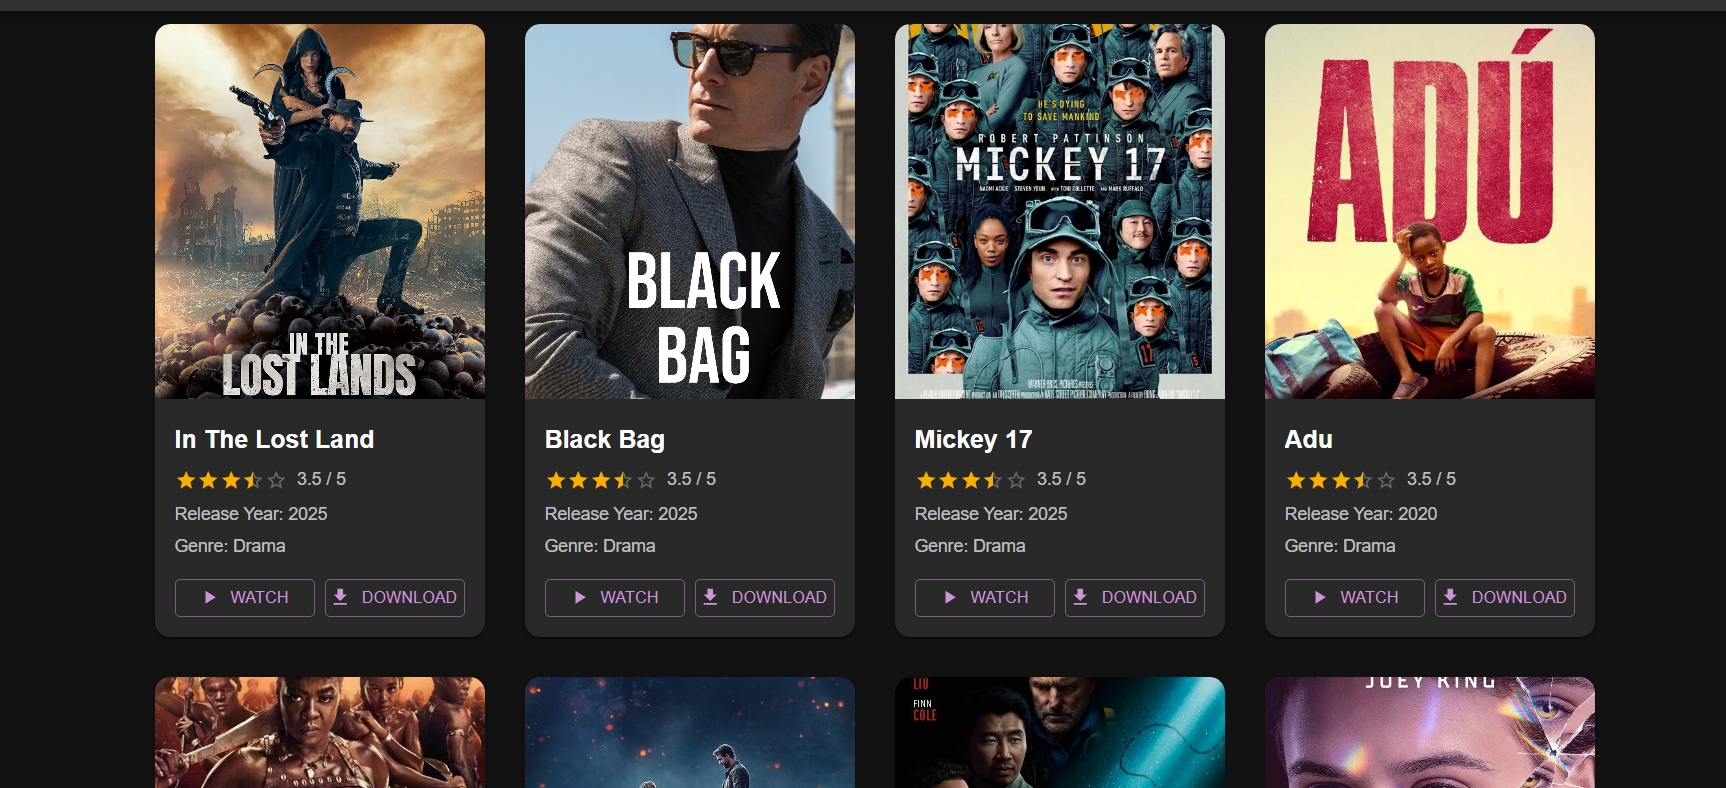Open the Black Bag movie poster
Image resolution: width=1726 pixels, height=788 pixels.
click(x=690, y=211)
